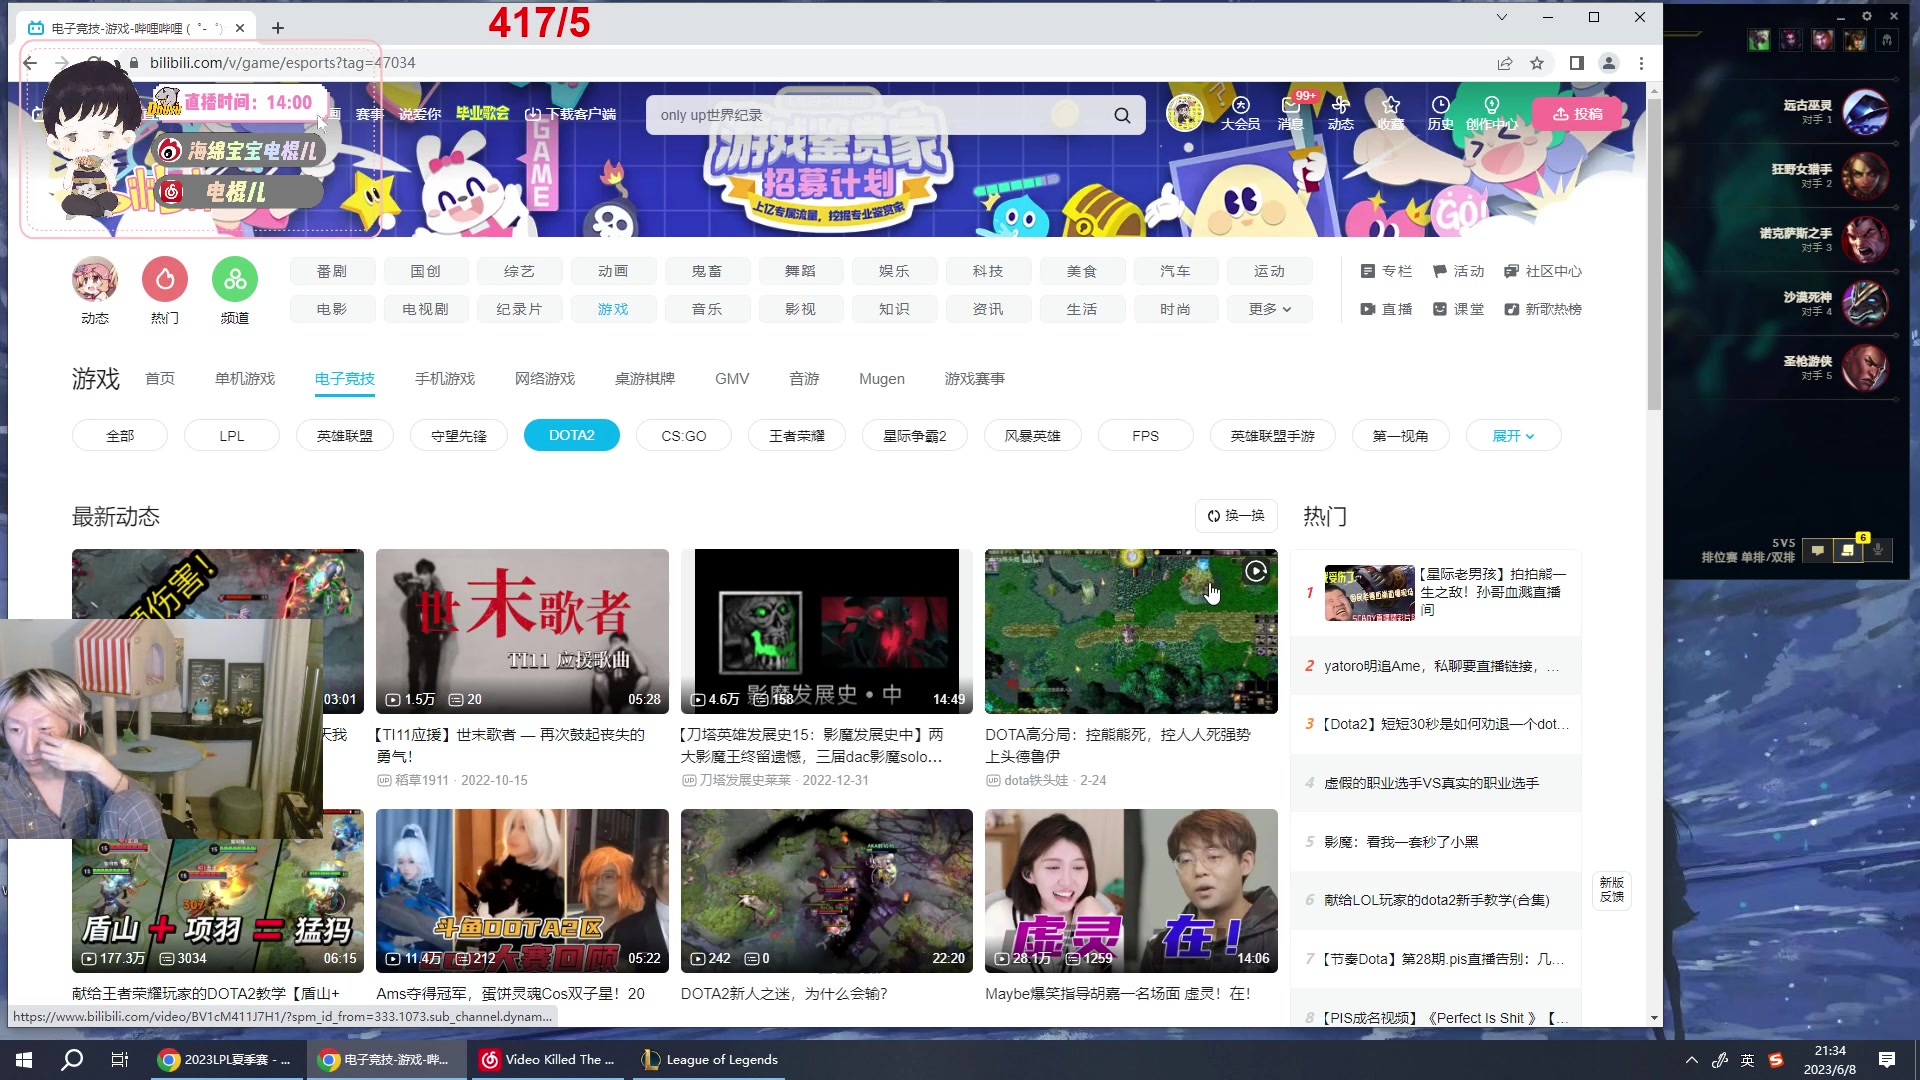Image resolution: width=1920 pixels, height=1080 pixels.
Task: Open the 动态 fan icon in header
Action: [x=1341, y=113]
